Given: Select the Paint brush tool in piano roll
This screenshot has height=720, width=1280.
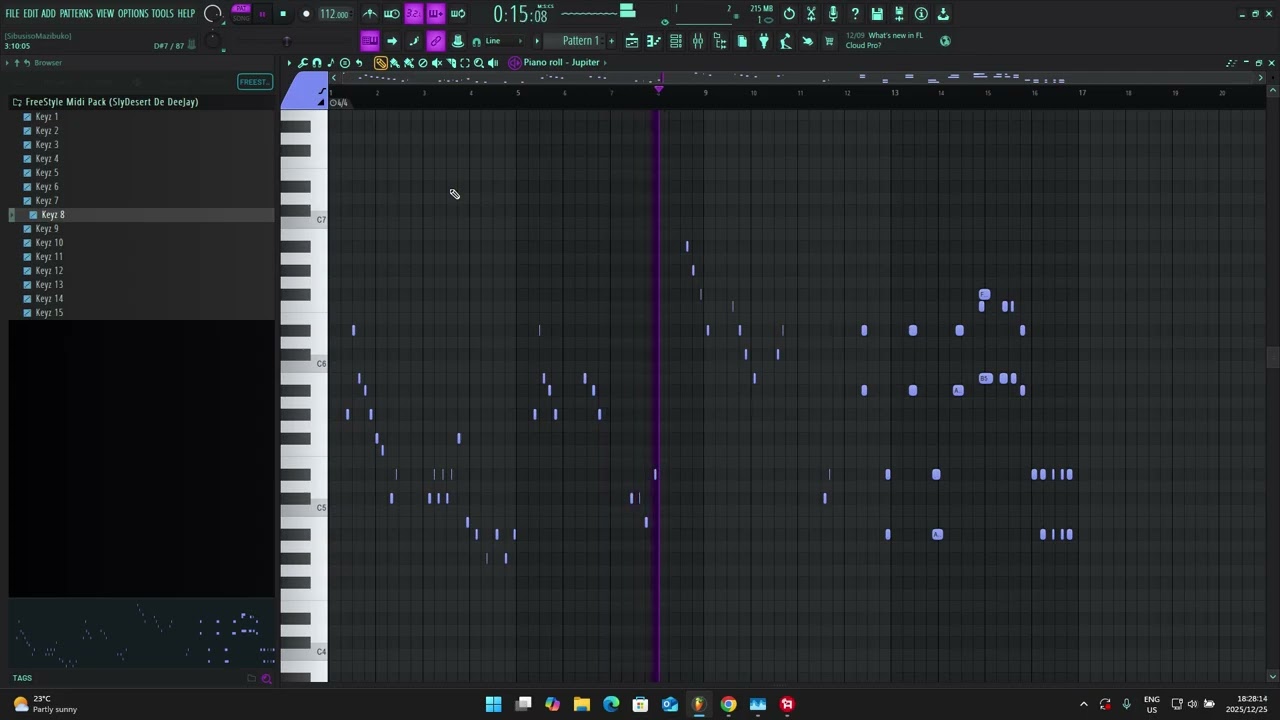Looking at the screenshot, I should 395,63.
